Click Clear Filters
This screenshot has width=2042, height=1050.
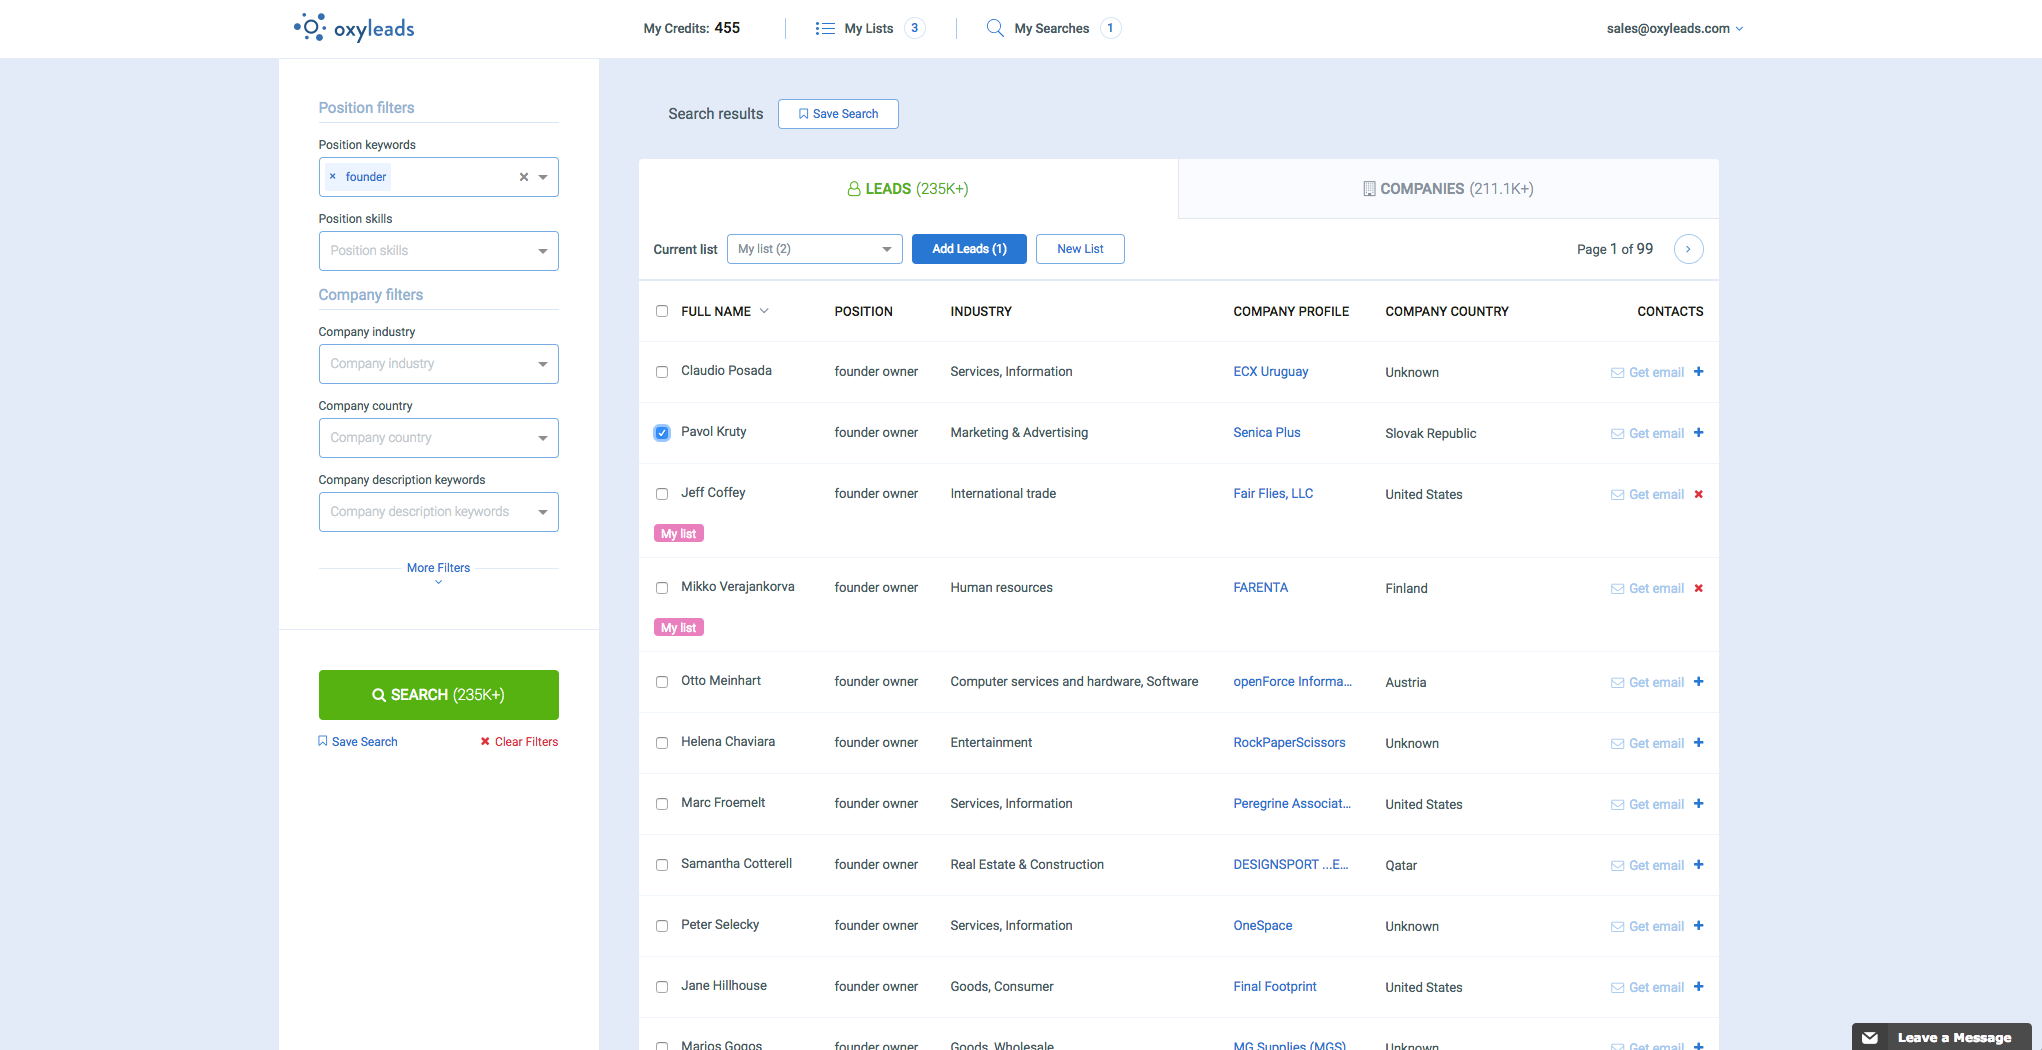click(519, 742)
